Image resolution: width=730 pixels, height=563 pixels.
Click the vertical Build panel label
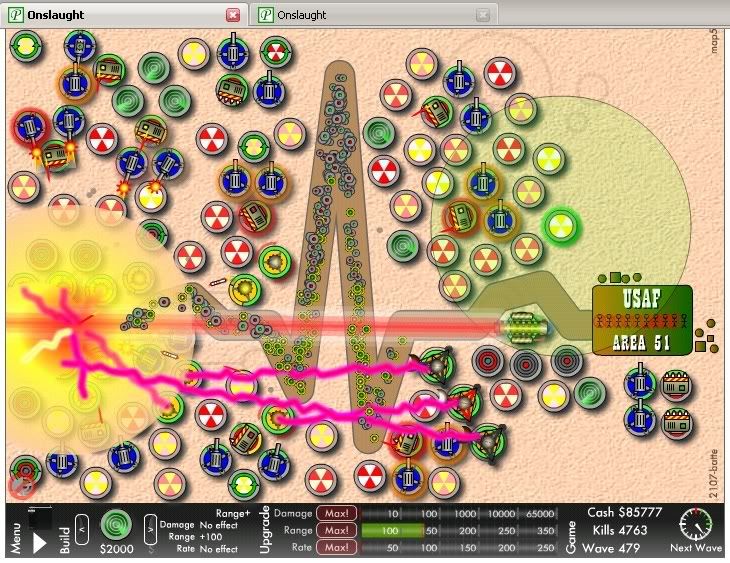coord(64,540)
